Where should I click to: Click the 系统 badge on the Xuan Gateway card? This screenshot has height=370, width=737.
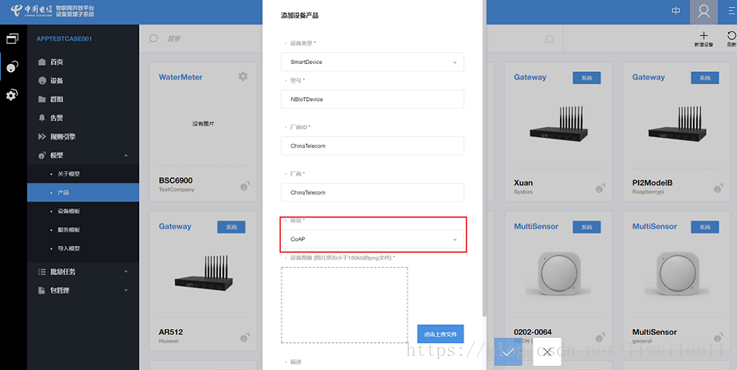(x=587, y=78)
